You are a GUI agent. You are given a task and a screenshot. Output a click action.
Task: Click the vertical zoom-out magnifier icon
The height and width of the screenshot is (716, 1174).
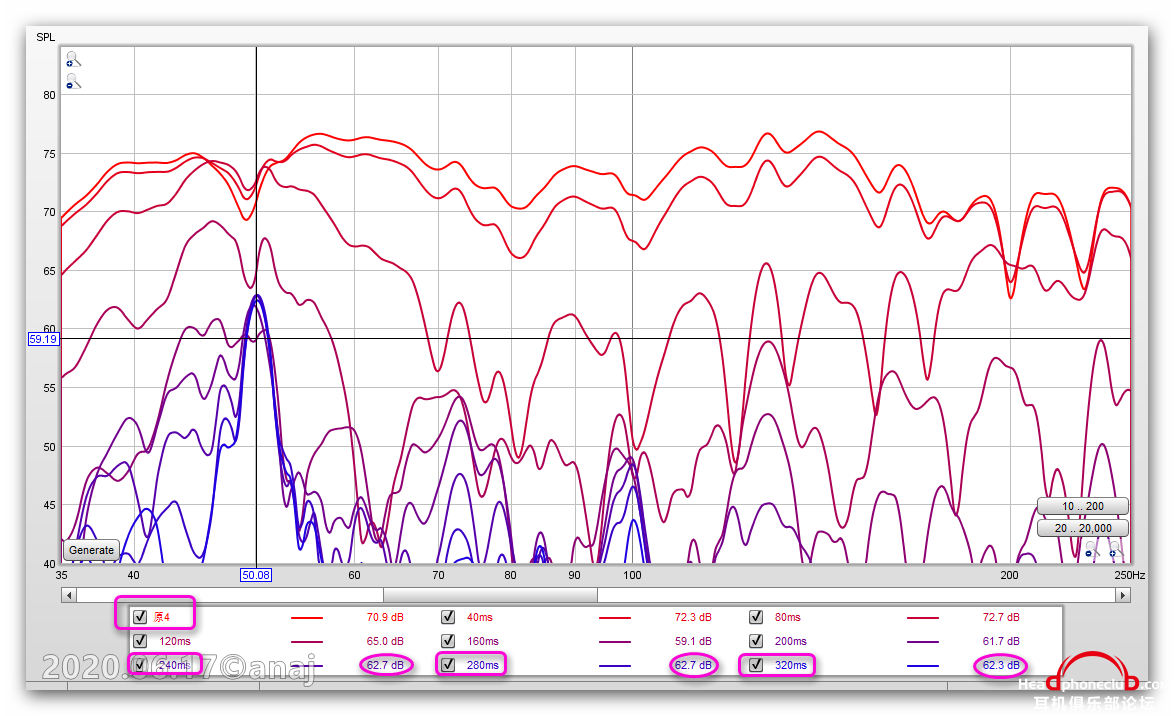(73, 82)
